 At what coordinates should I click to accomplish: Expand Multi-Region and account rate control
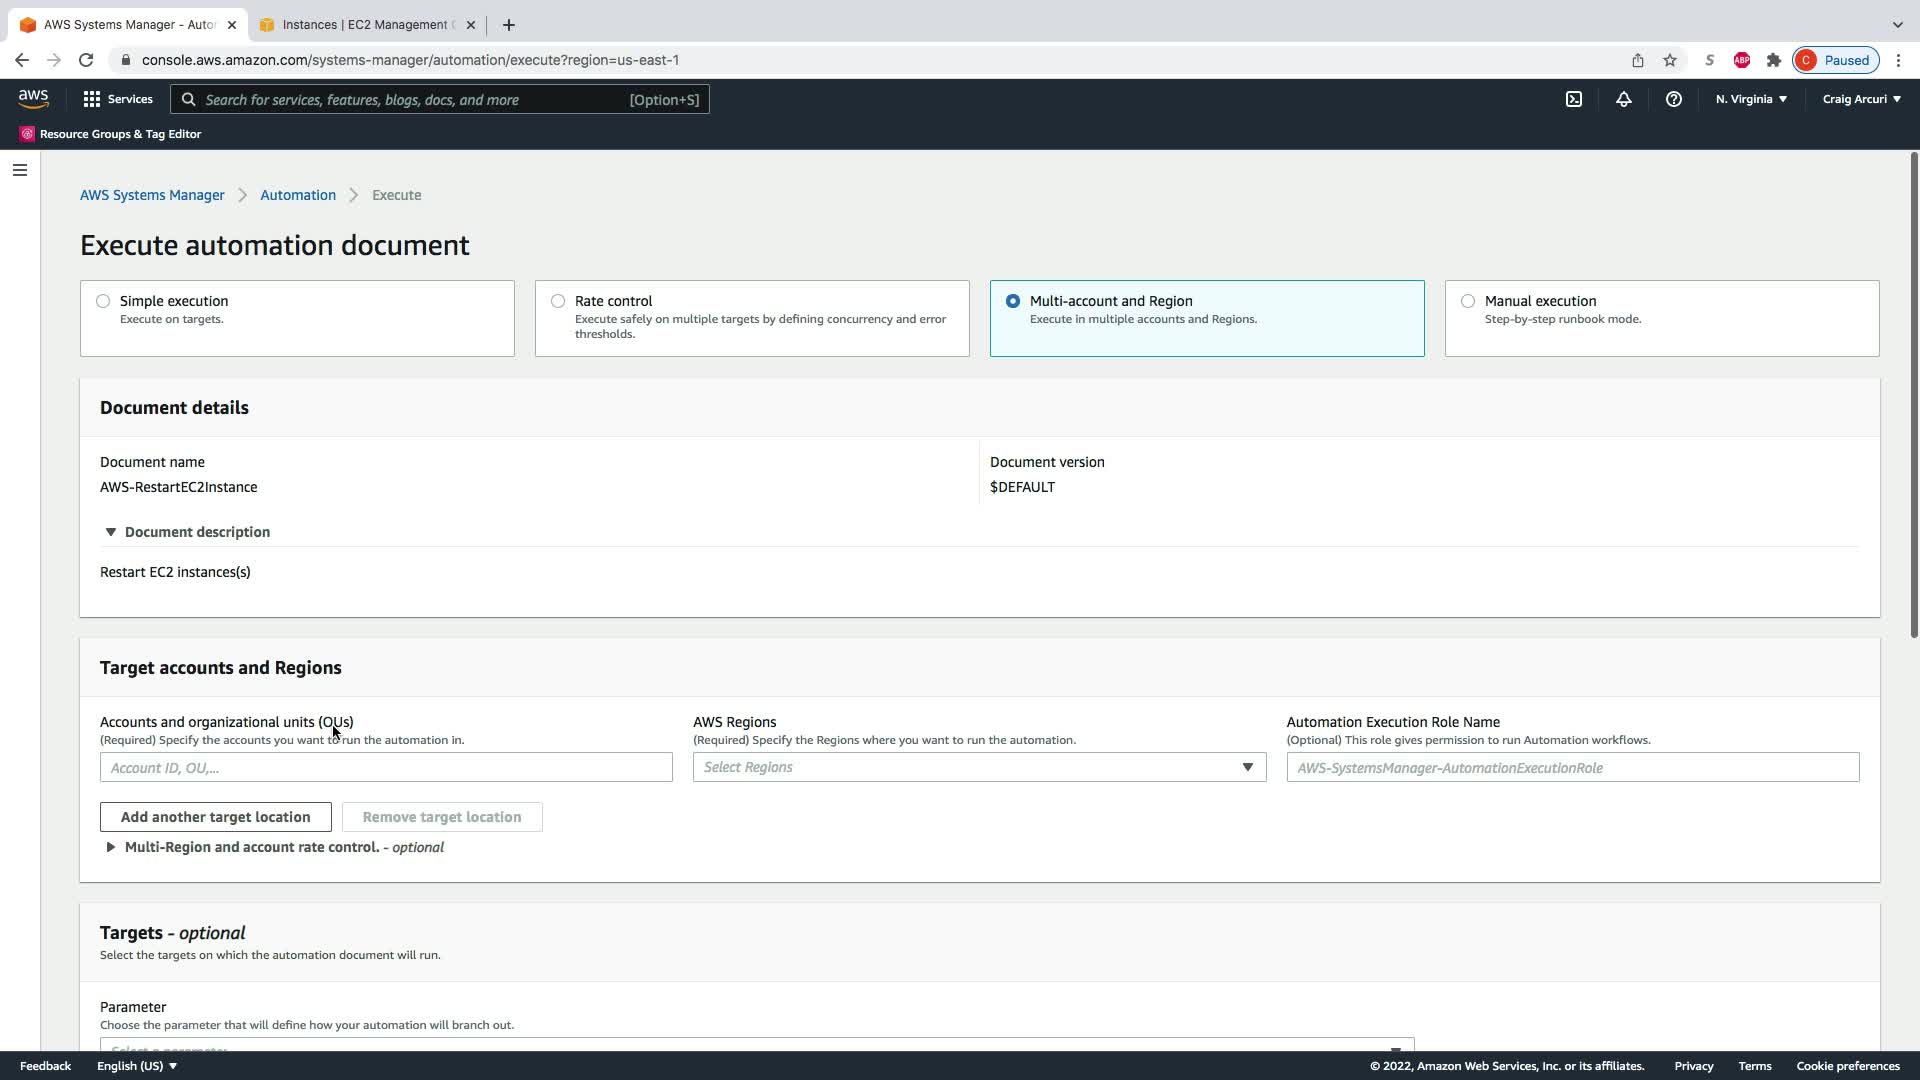tap(111, 847)
